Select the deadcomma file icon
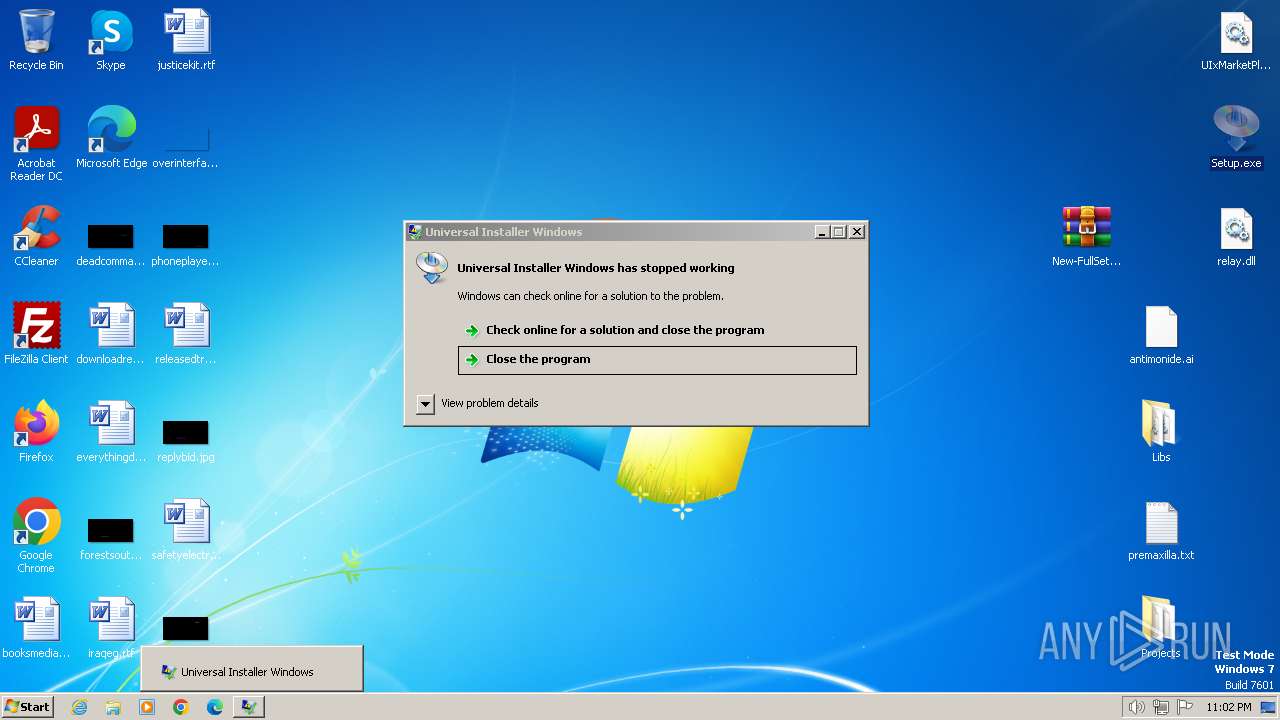 111,243
